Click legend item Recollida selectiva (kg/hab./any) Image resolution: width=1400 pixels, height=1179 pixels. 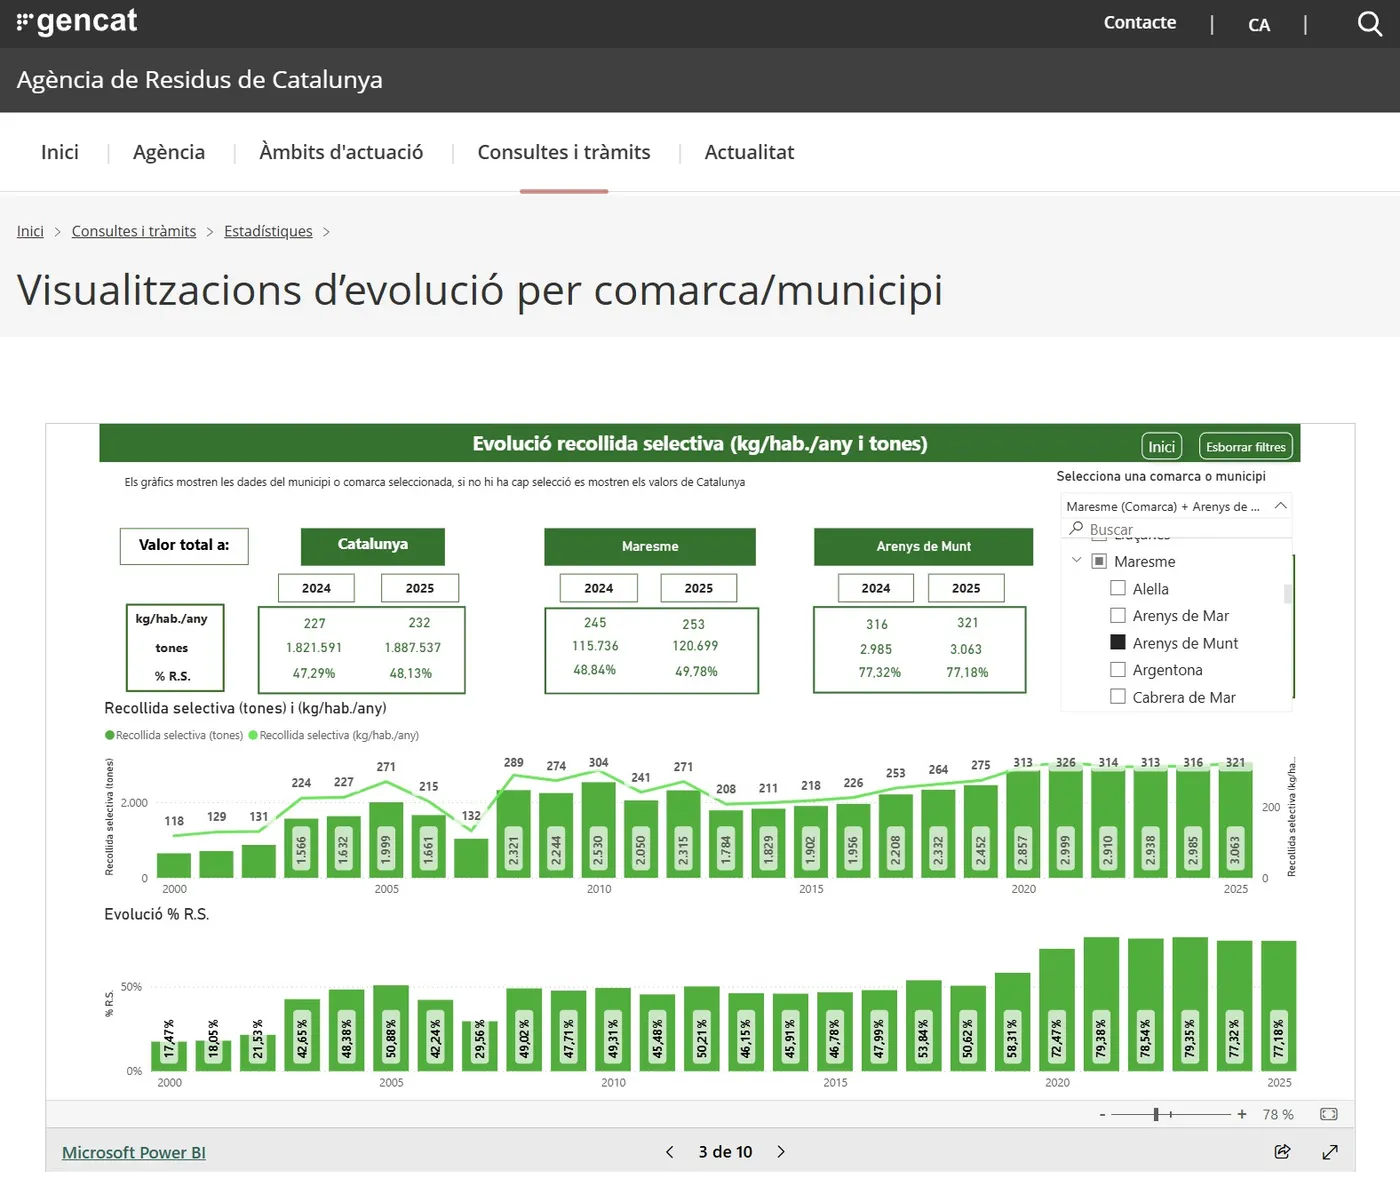pos(334,735)
